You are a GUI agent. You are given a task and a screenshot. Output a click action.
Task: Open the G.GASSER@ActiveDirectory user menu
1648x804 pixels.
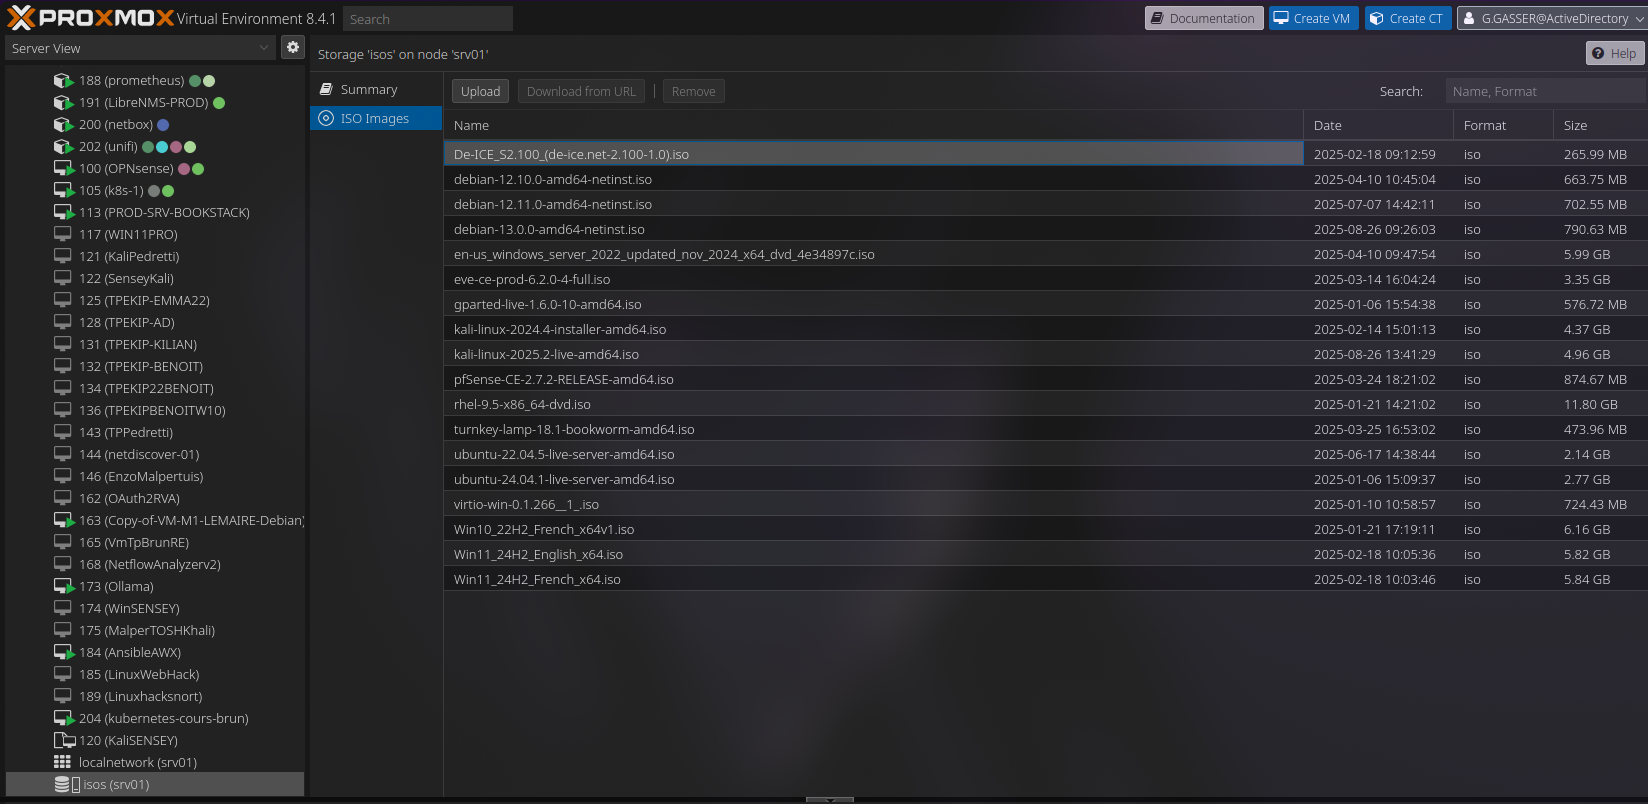pyautogui.click(x=1551, y=18)
